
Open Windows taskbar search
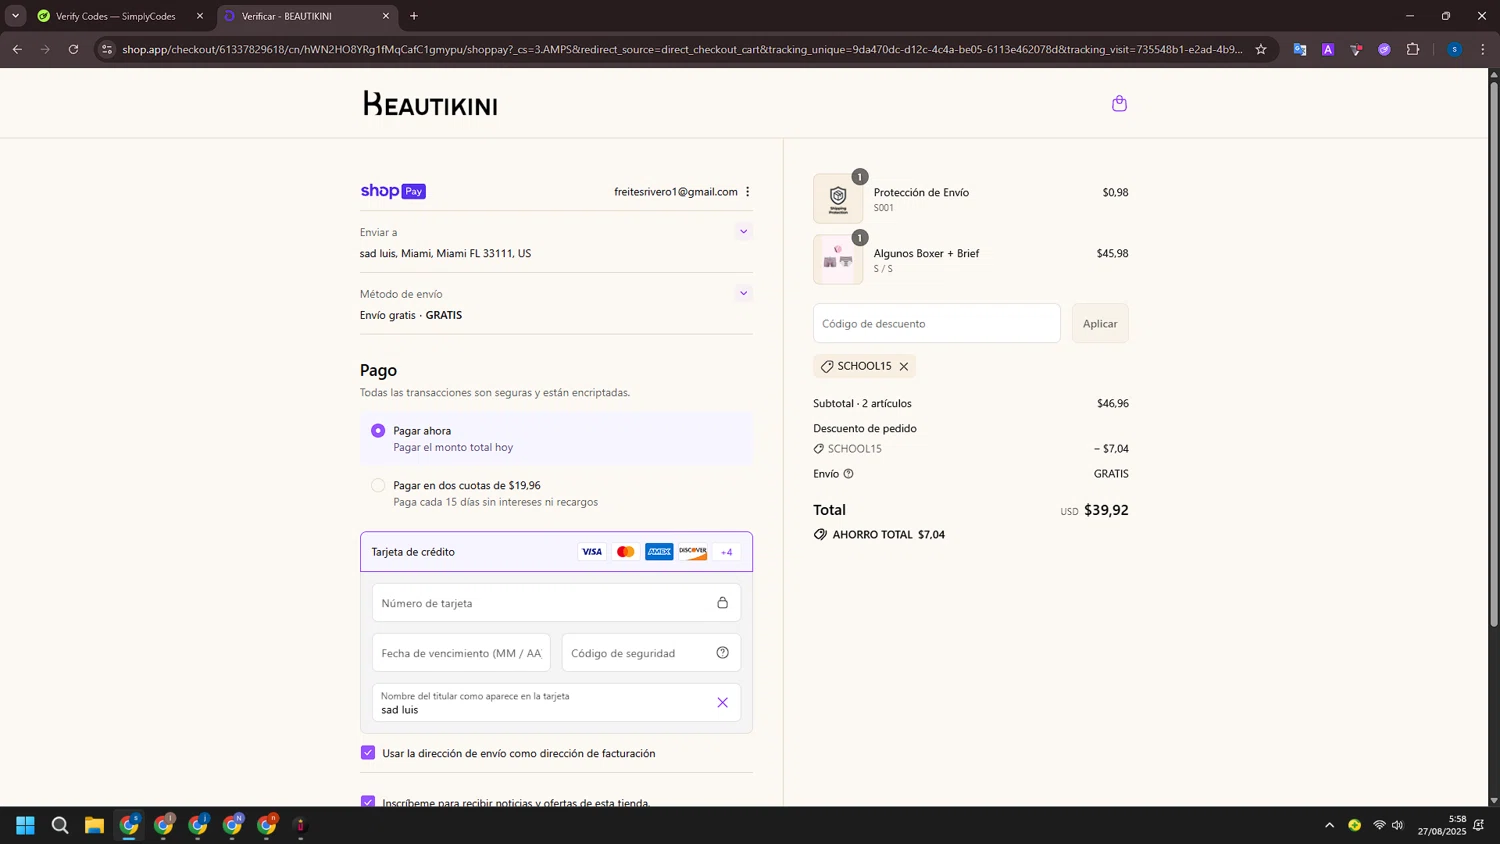click(60, 825)
